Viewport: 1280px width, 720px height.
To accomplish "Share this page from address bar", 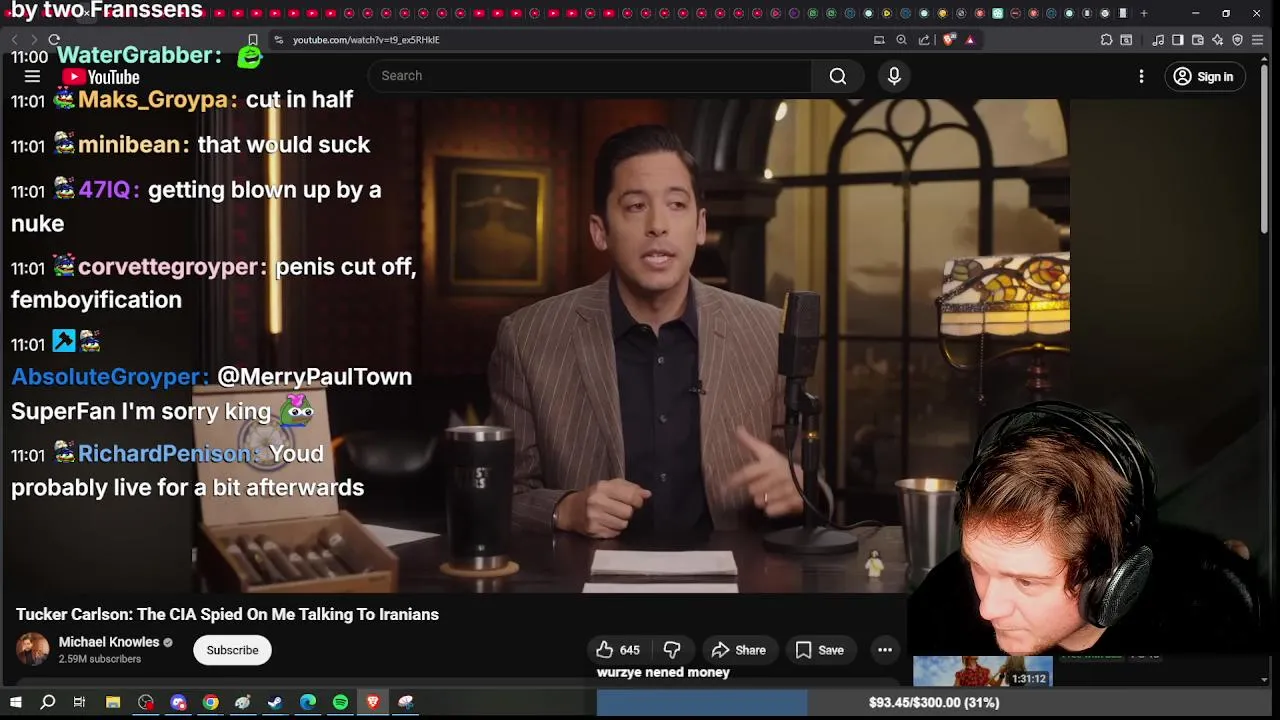I will [x=924, y=40].
